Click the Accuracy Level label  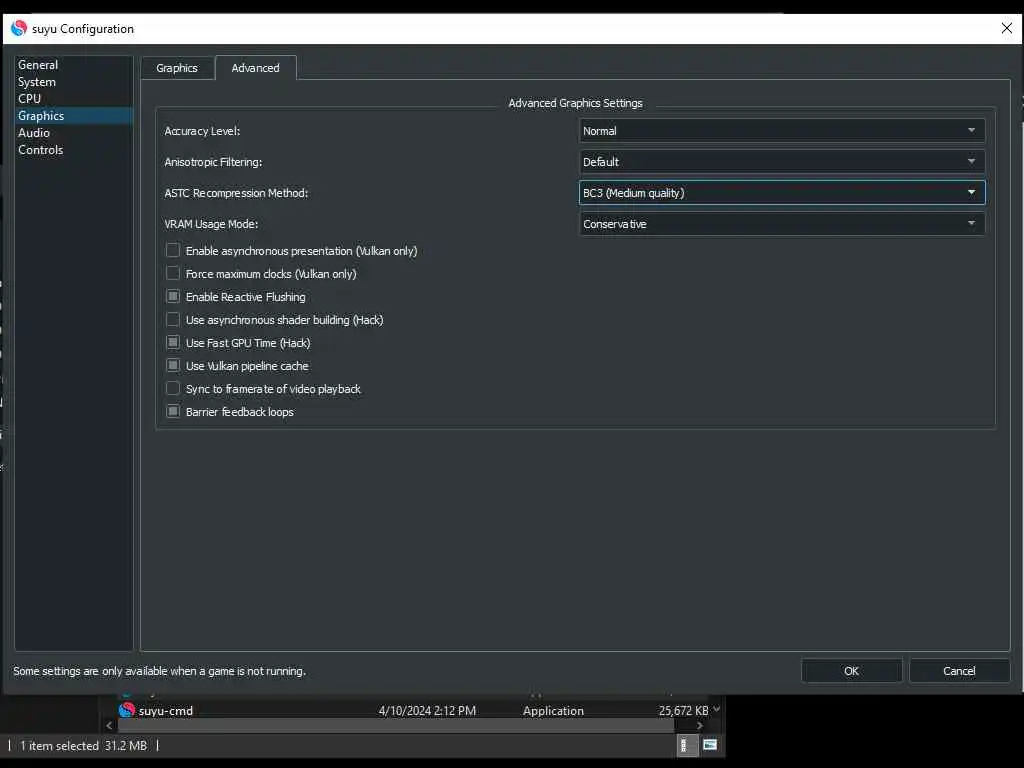click(202, 131)
